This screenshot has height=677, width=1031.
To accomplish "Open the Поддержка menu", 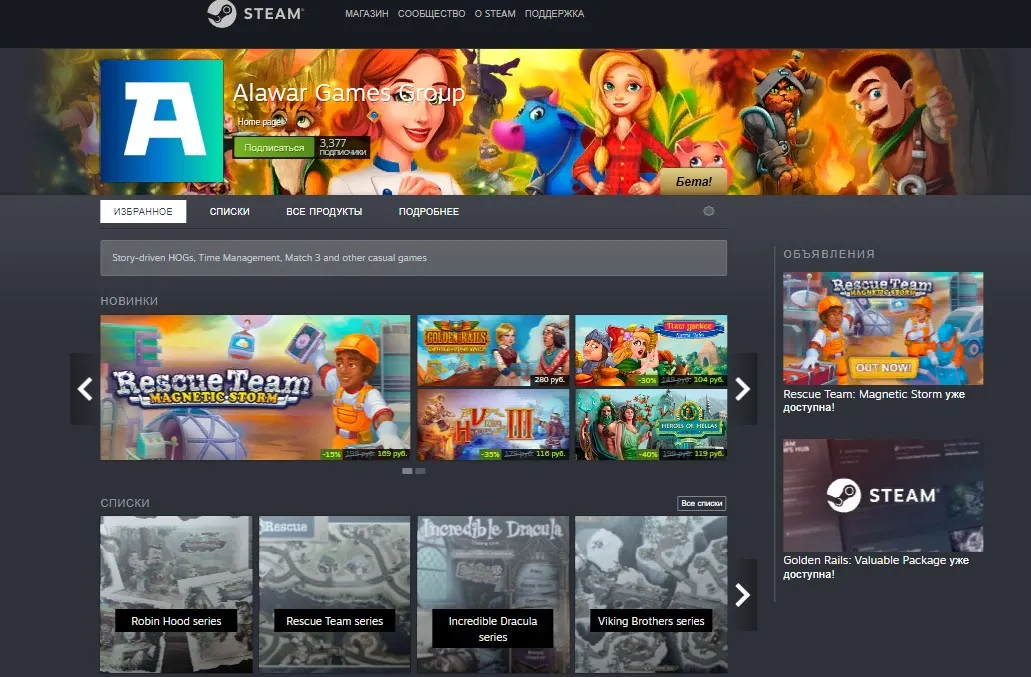I will [554, 14].
